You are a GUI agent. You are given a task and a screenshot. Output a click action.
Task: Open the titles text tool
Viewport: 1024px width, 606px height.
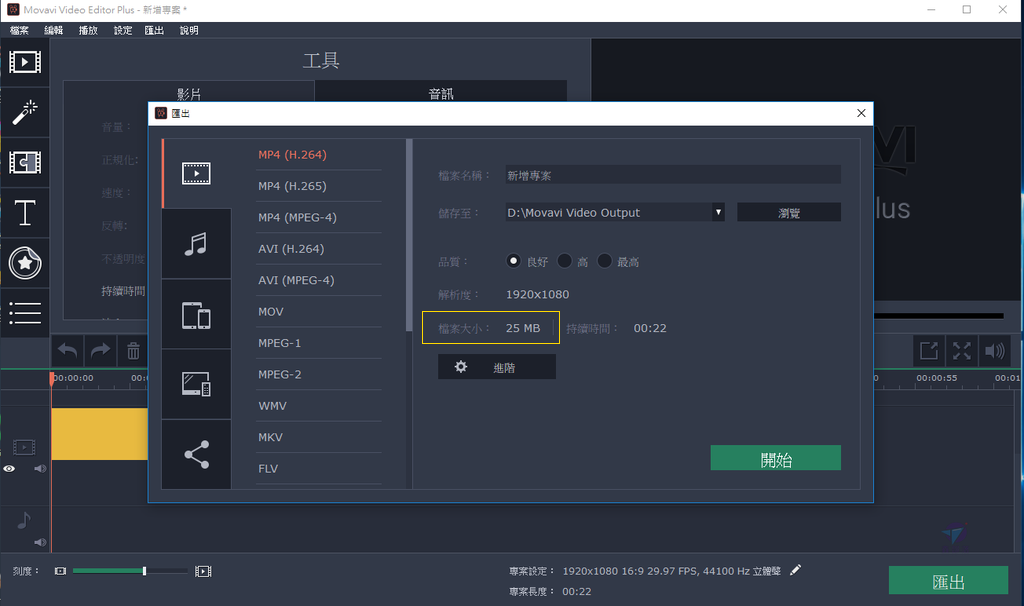pyautogui.click(x=25, y=213)
